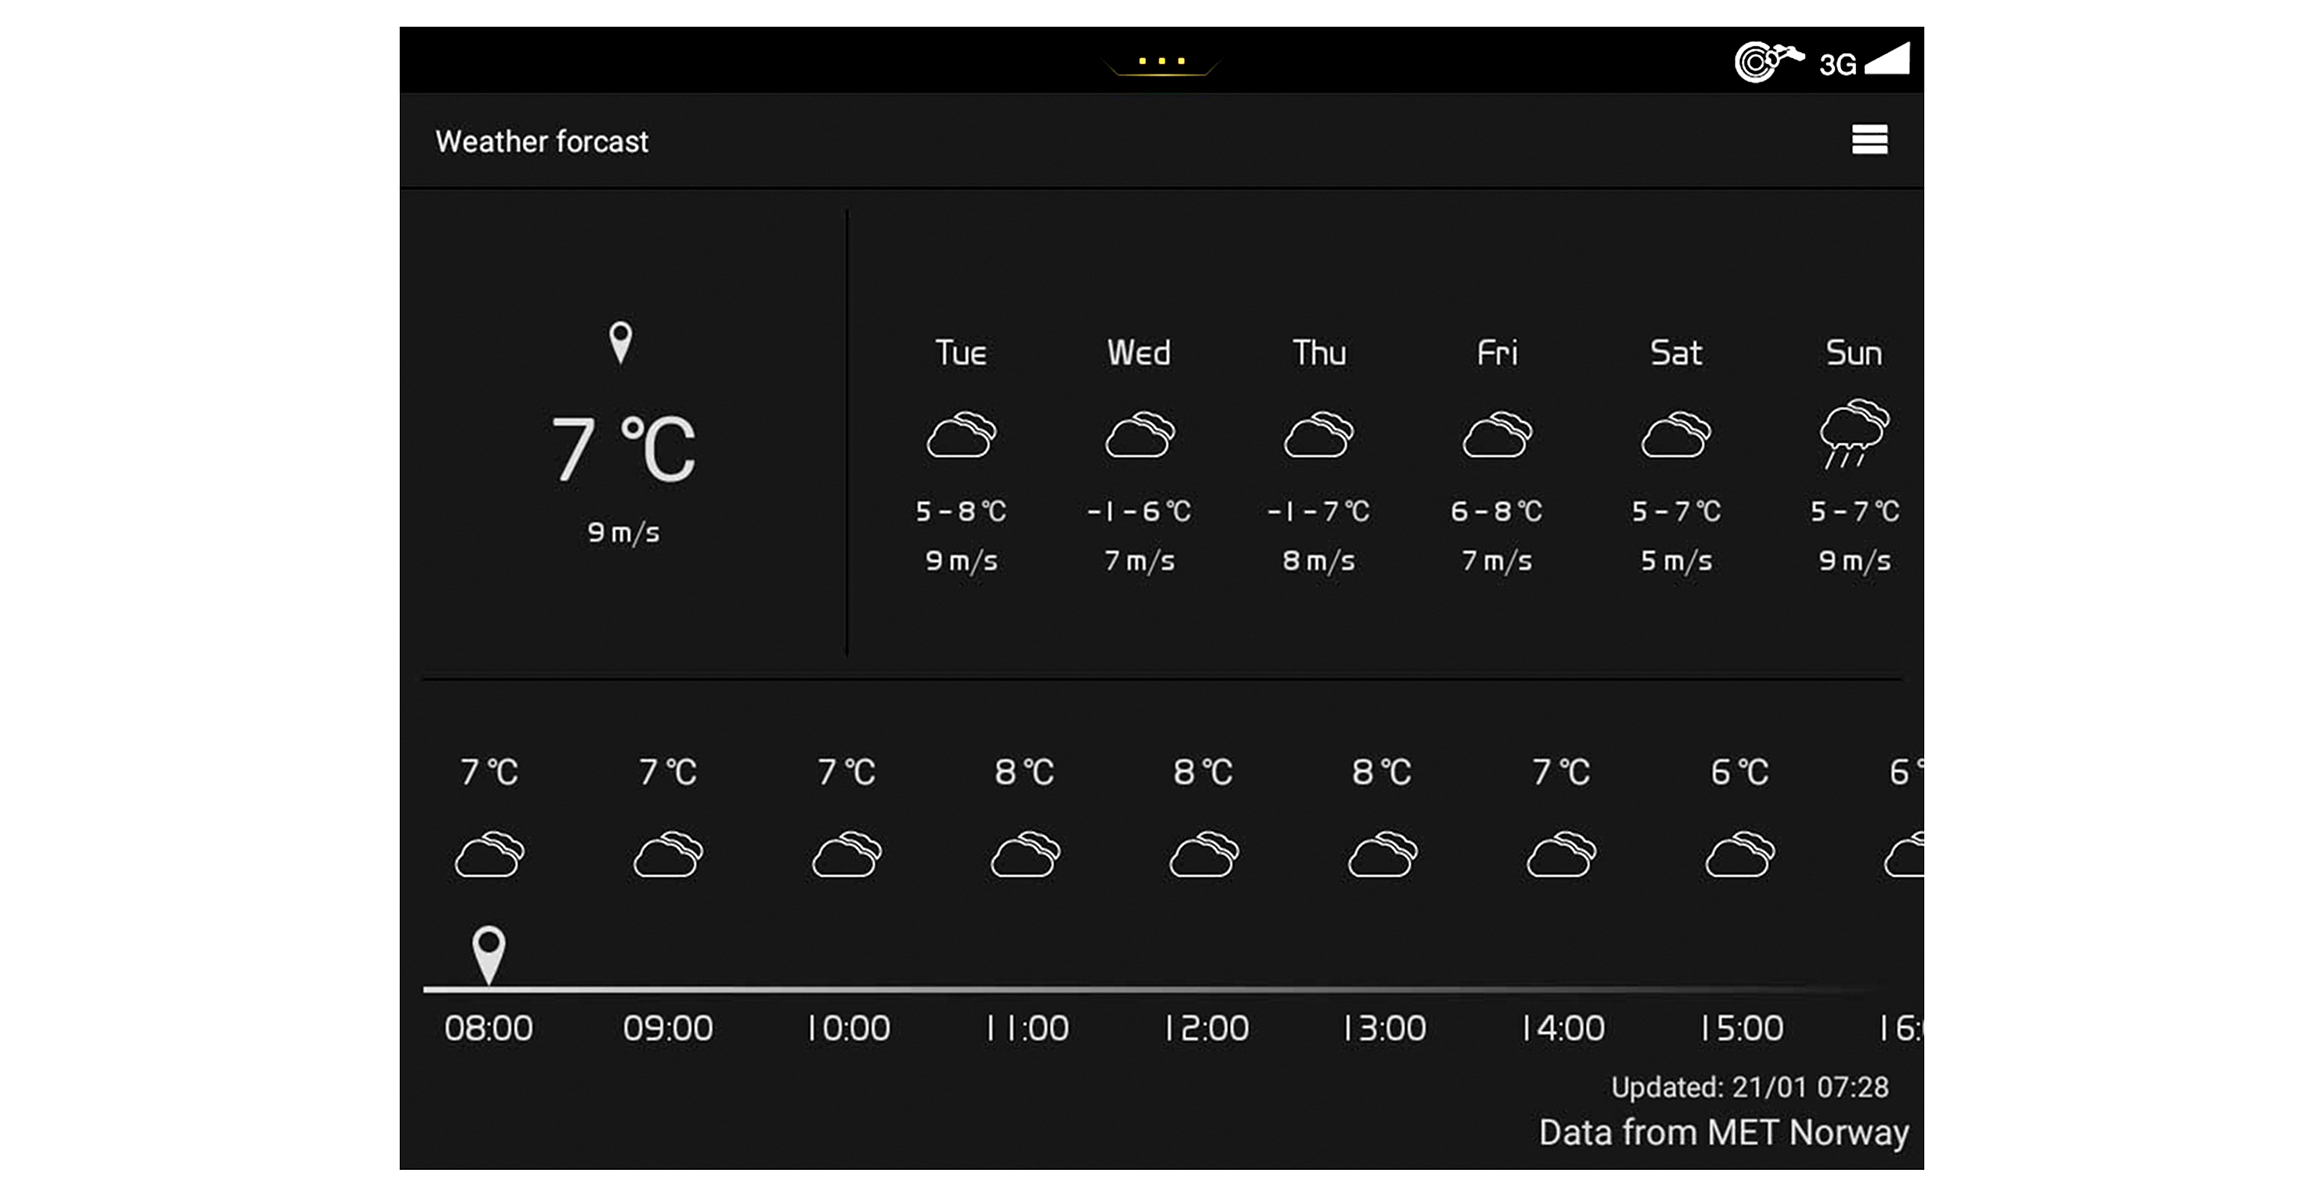
Task: Click Thursday's 8 m/s wind speed
Action: click(1318, 561)
